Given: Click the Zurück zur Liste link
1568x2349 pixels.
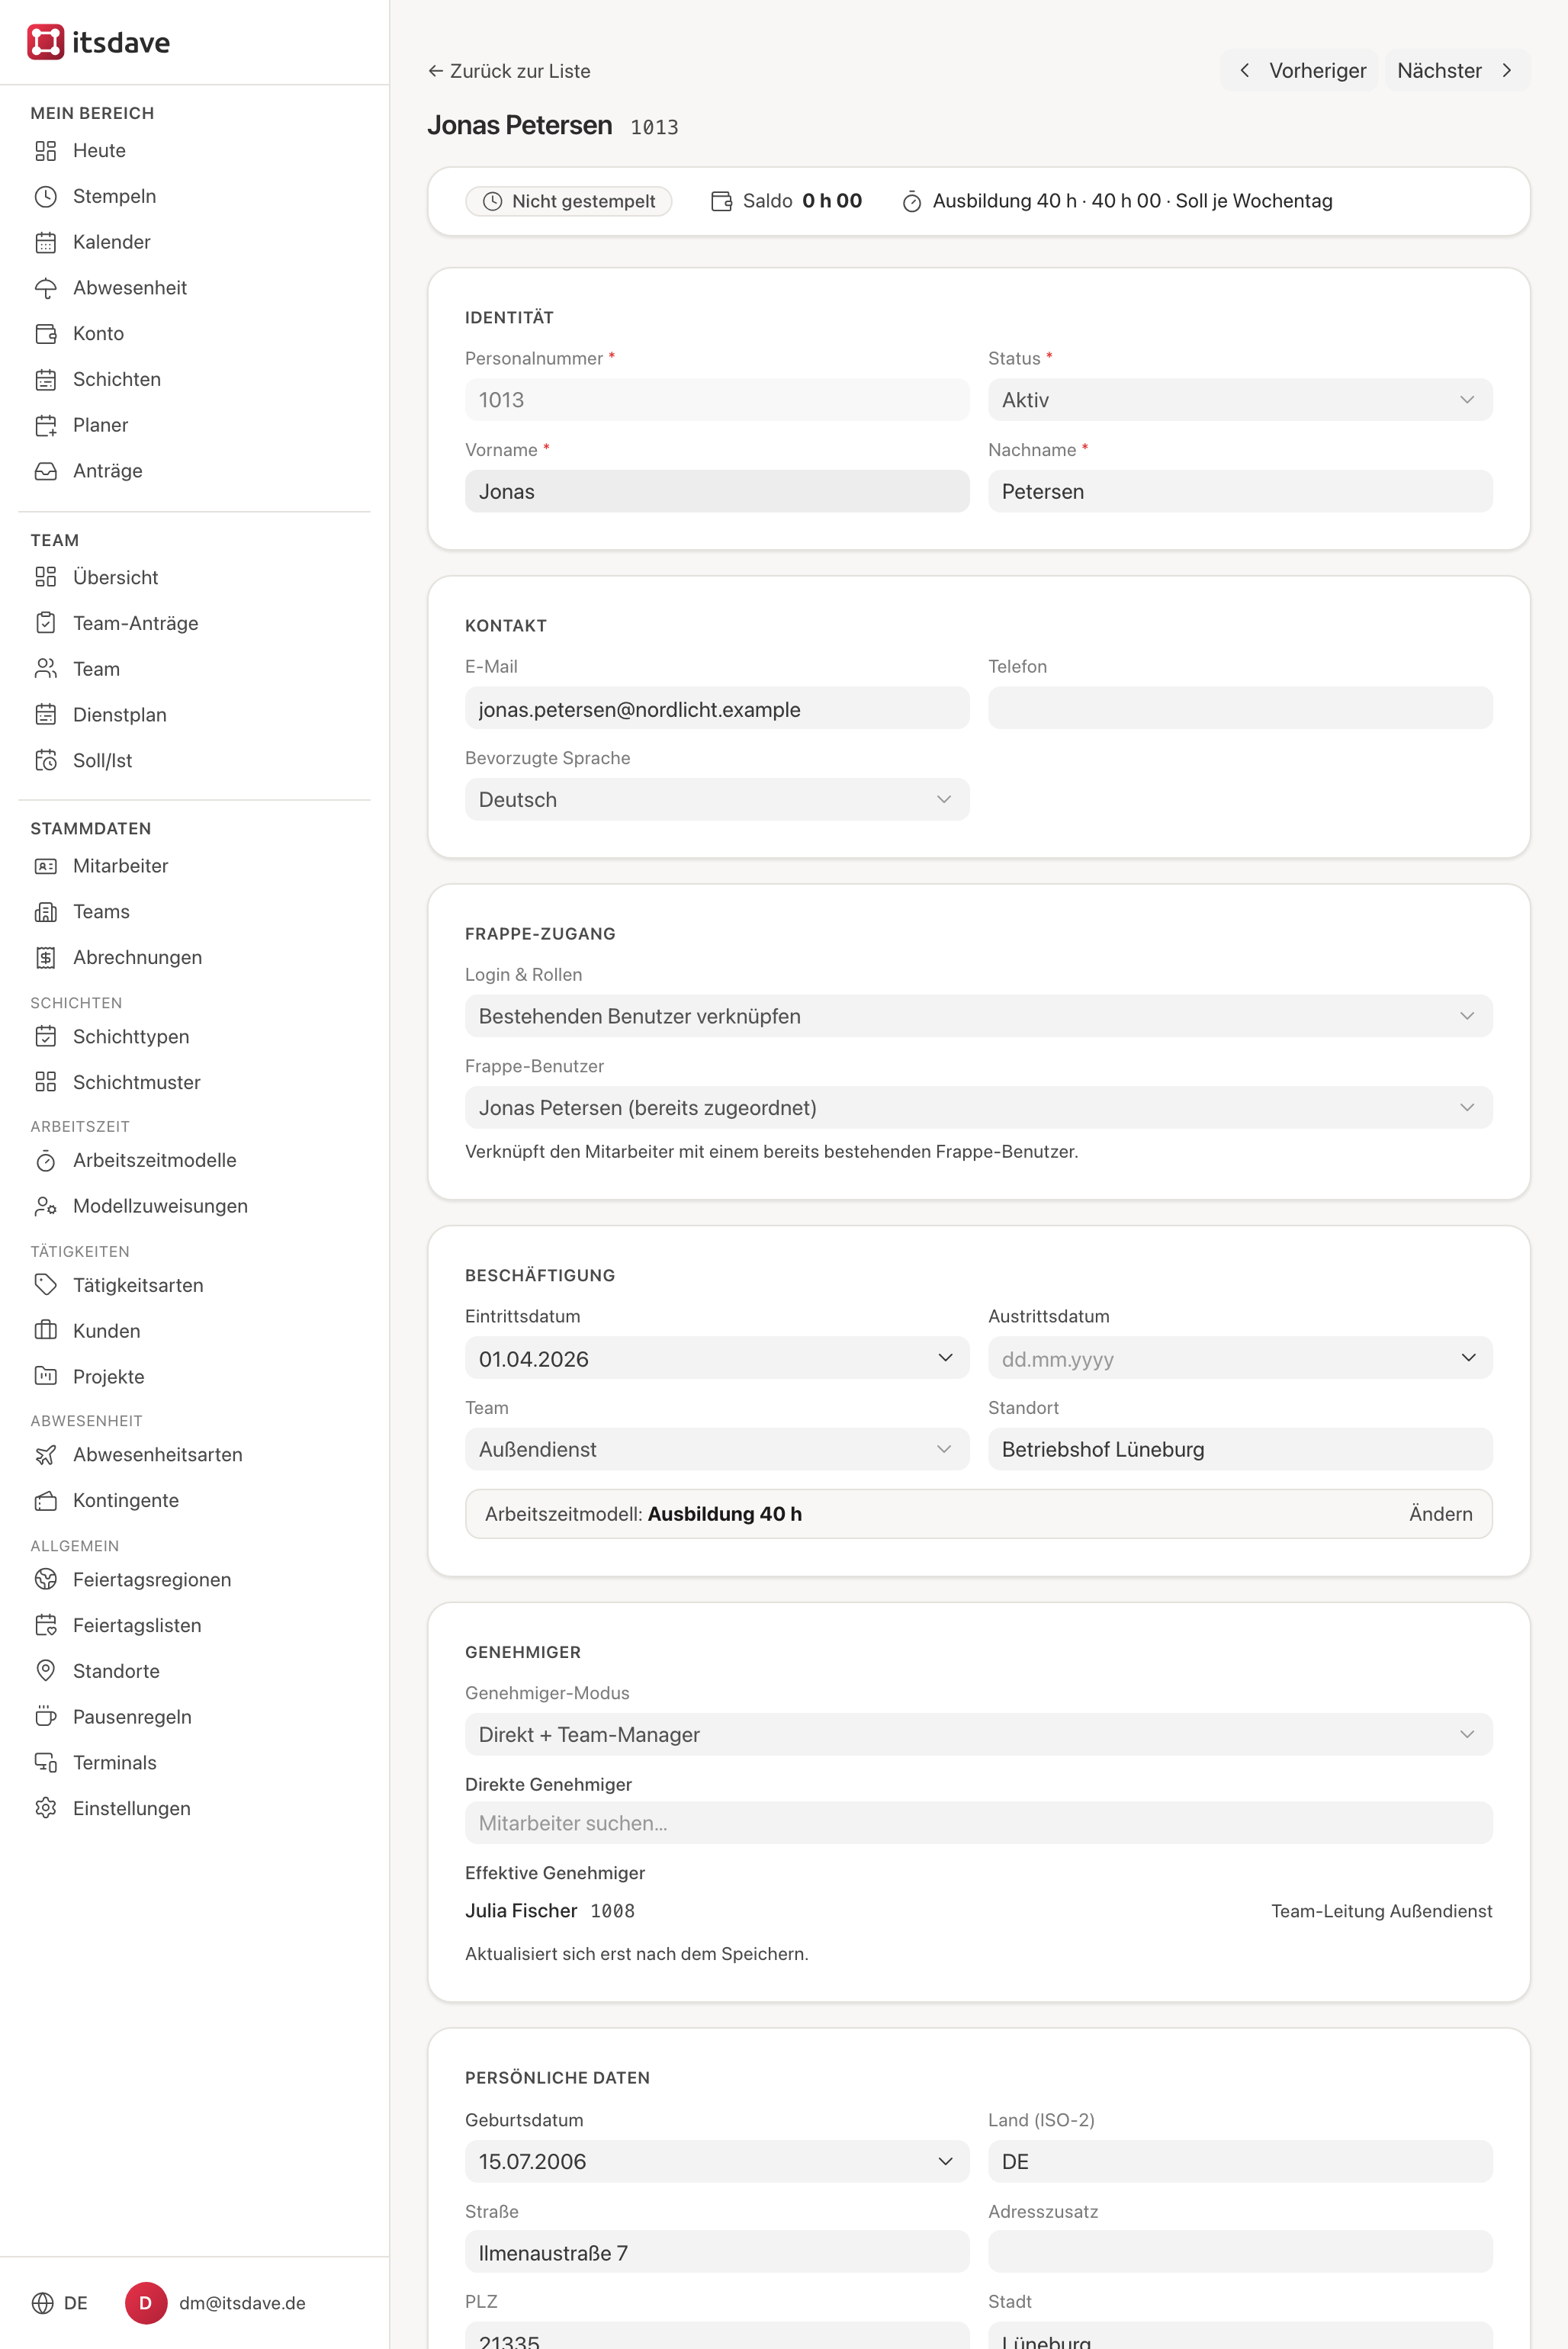Looking at the screenshot, I should click(x=509, y=71).
